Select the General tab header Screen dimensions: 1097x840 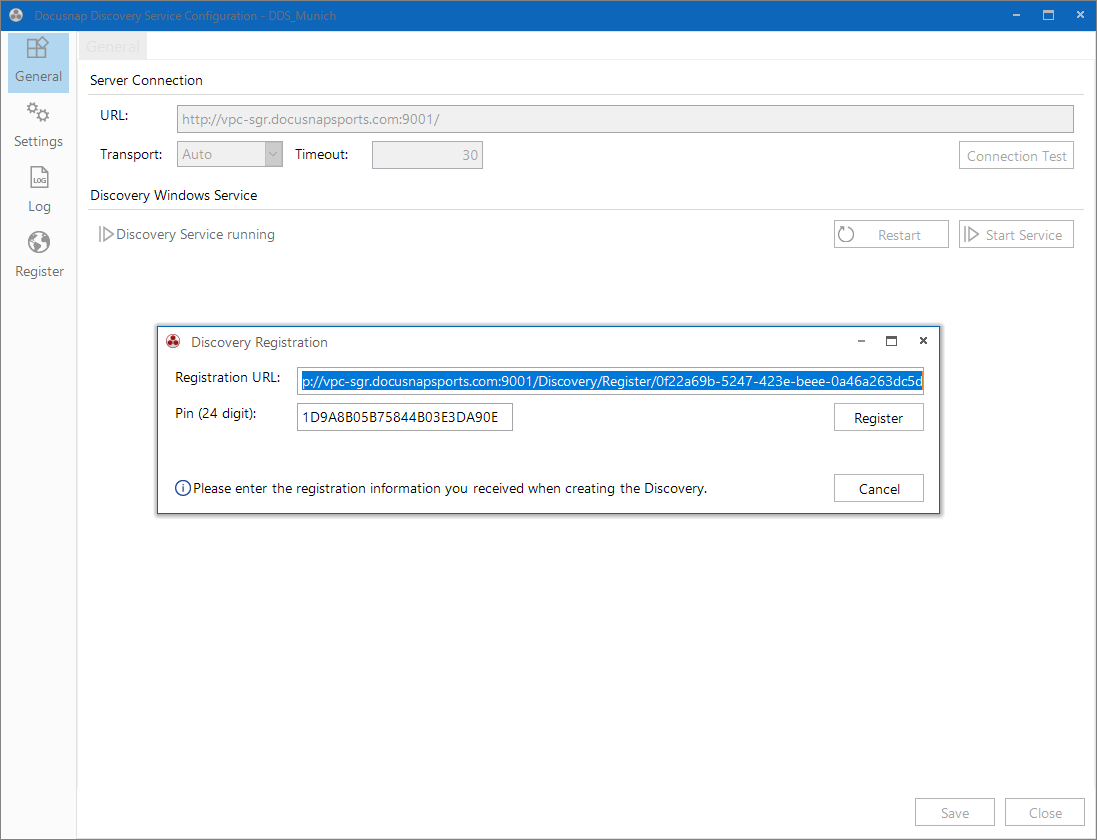(113, 47)
